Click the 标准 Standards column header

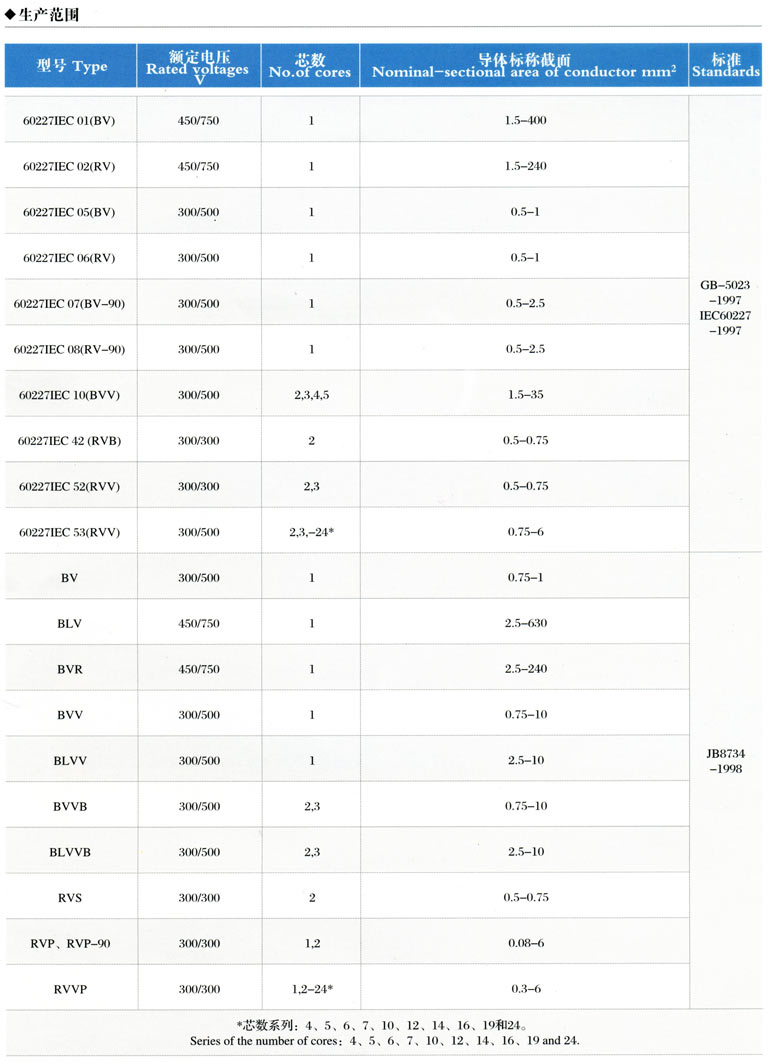coord(726,66)
